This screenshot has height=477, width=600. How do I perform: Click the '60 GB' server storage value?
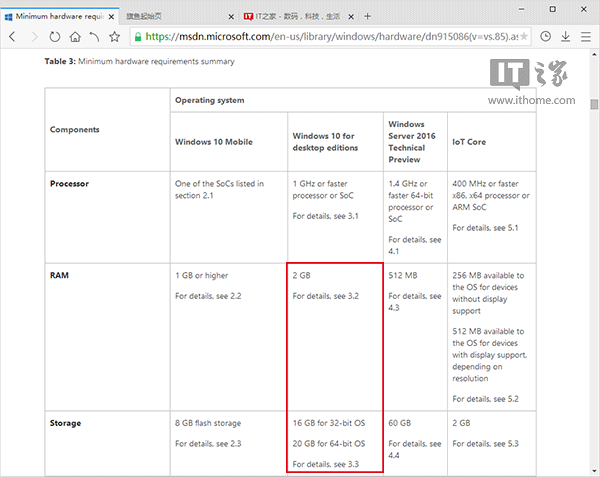pyautogui.click(x=399, y=423)
